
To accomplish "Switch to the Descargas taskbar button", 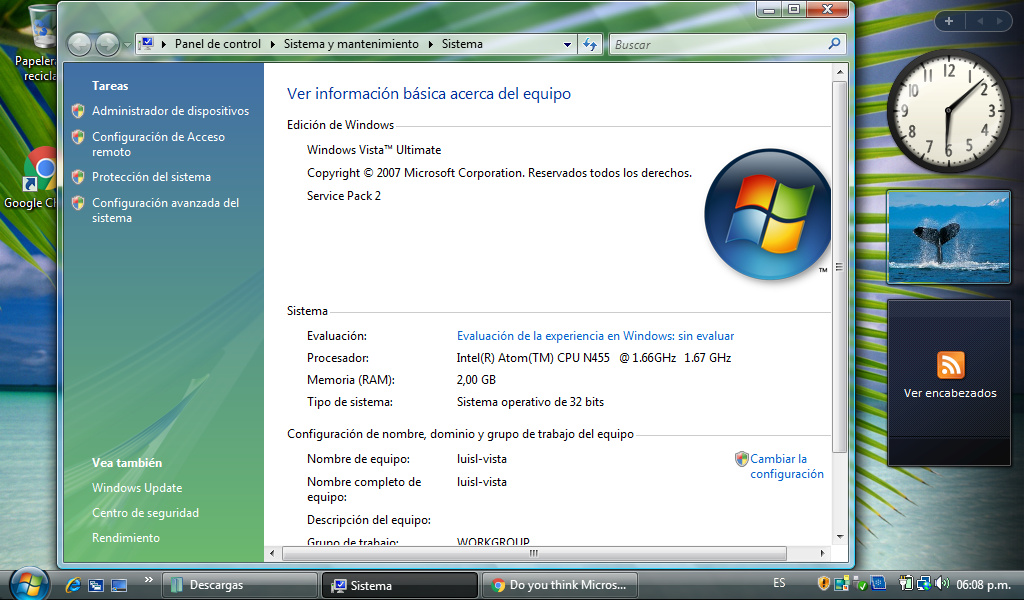I will [239, 585].
